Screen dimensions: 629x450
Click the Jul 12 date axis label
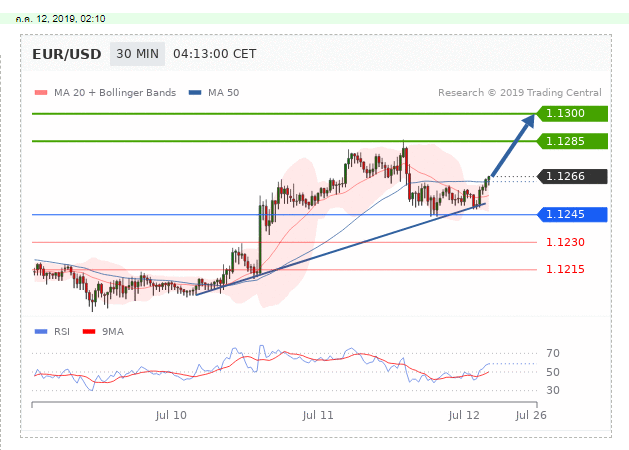point(464,415)
